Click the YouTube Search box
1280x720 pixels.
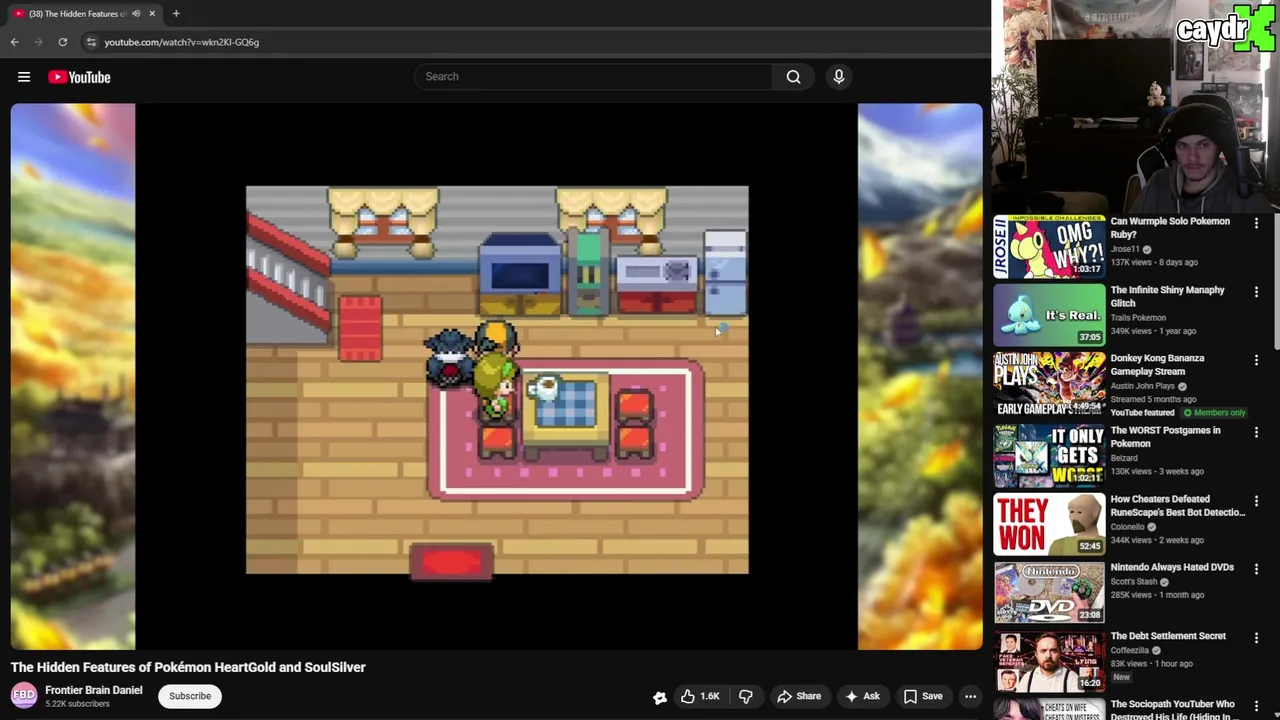(594, 76)
